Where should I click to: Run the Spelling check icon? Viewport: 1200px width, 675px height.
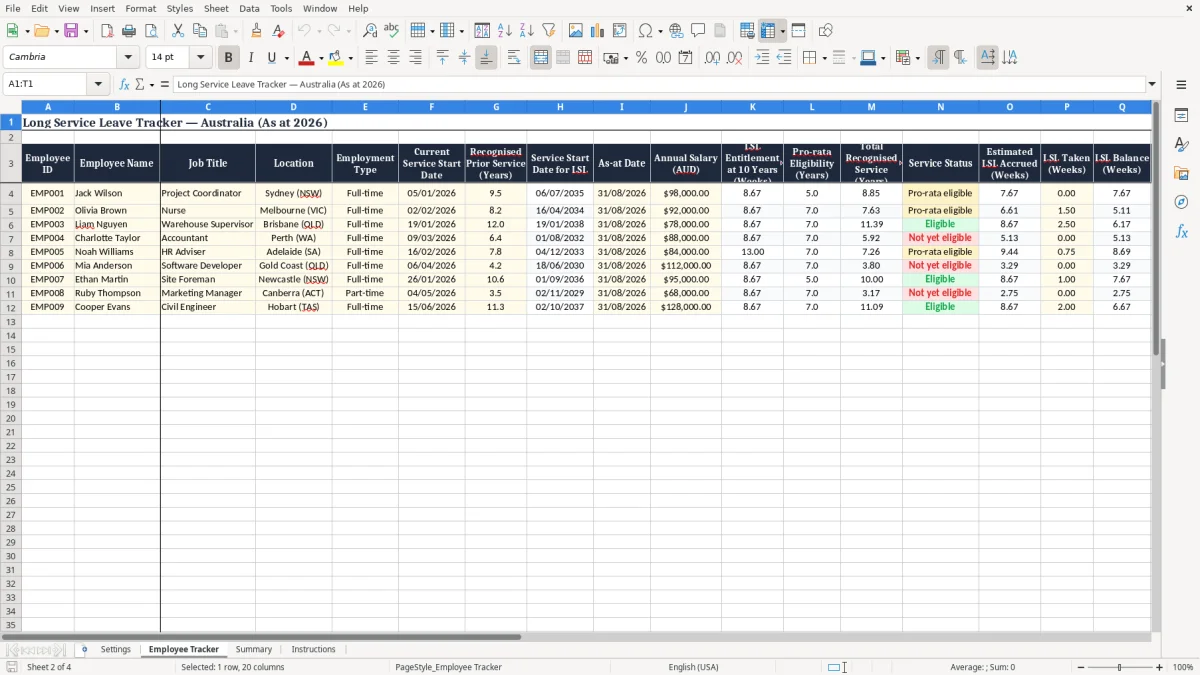pyautogui.click(x=392, y=31)
